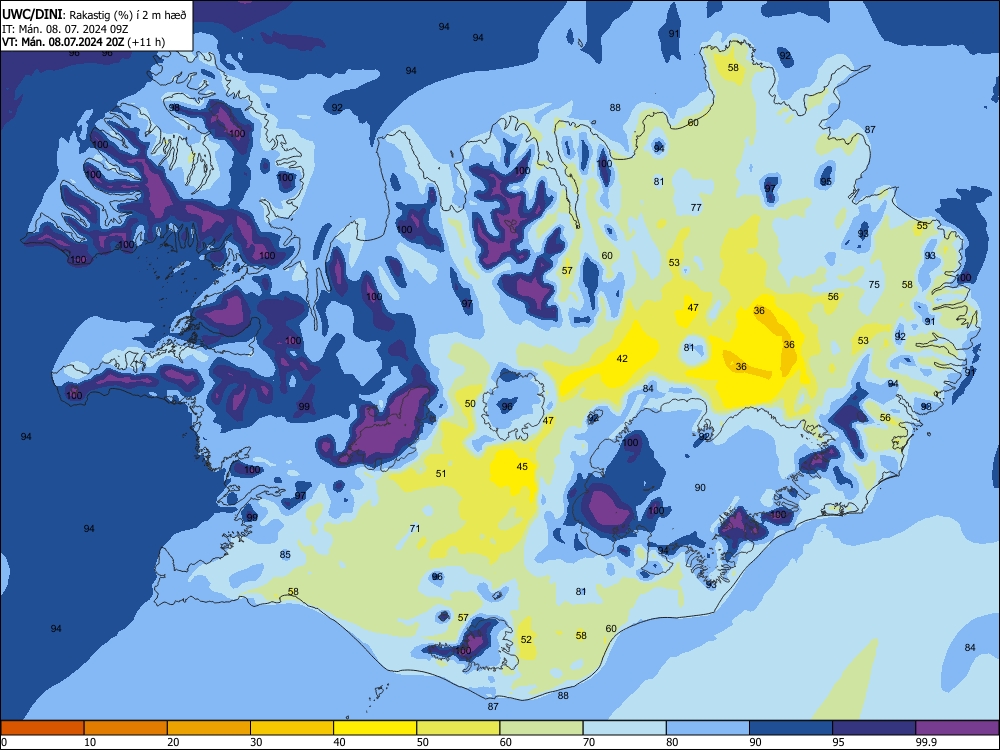Click the pale blue 70–80 legend swatch
The height and width of the screenshot is (750, 1000).
coord(624,728)
